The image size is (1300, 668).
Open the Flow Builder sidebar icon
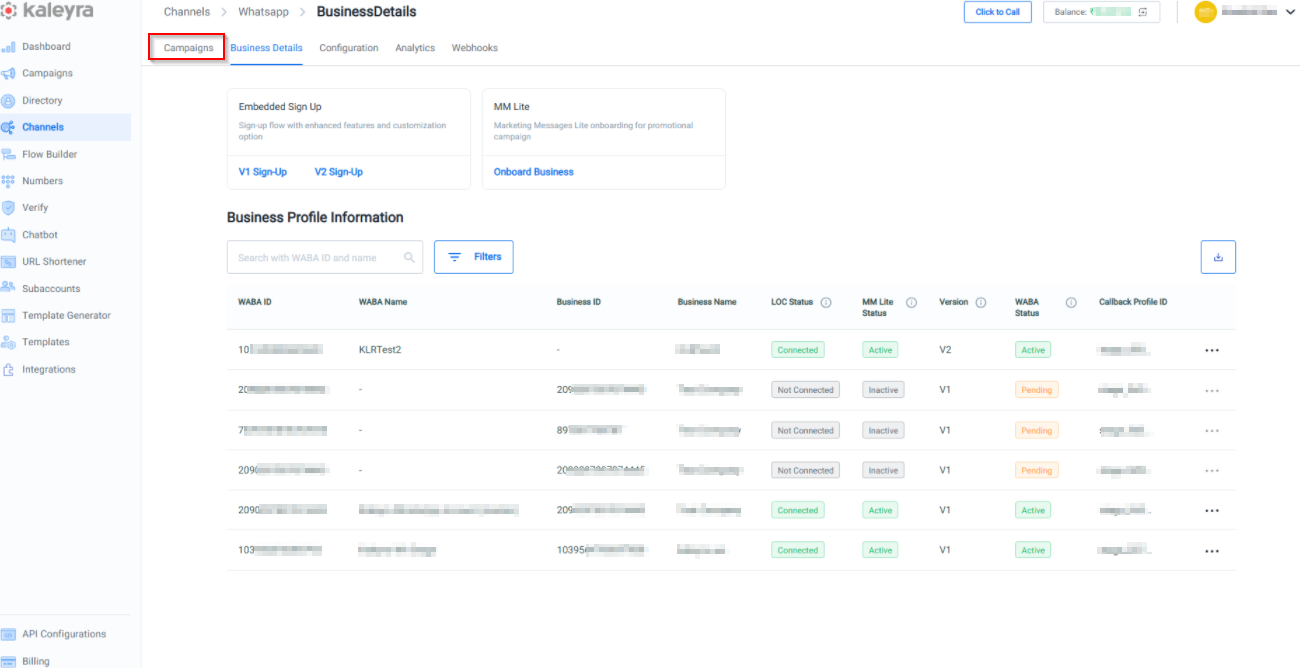[9, 154]
